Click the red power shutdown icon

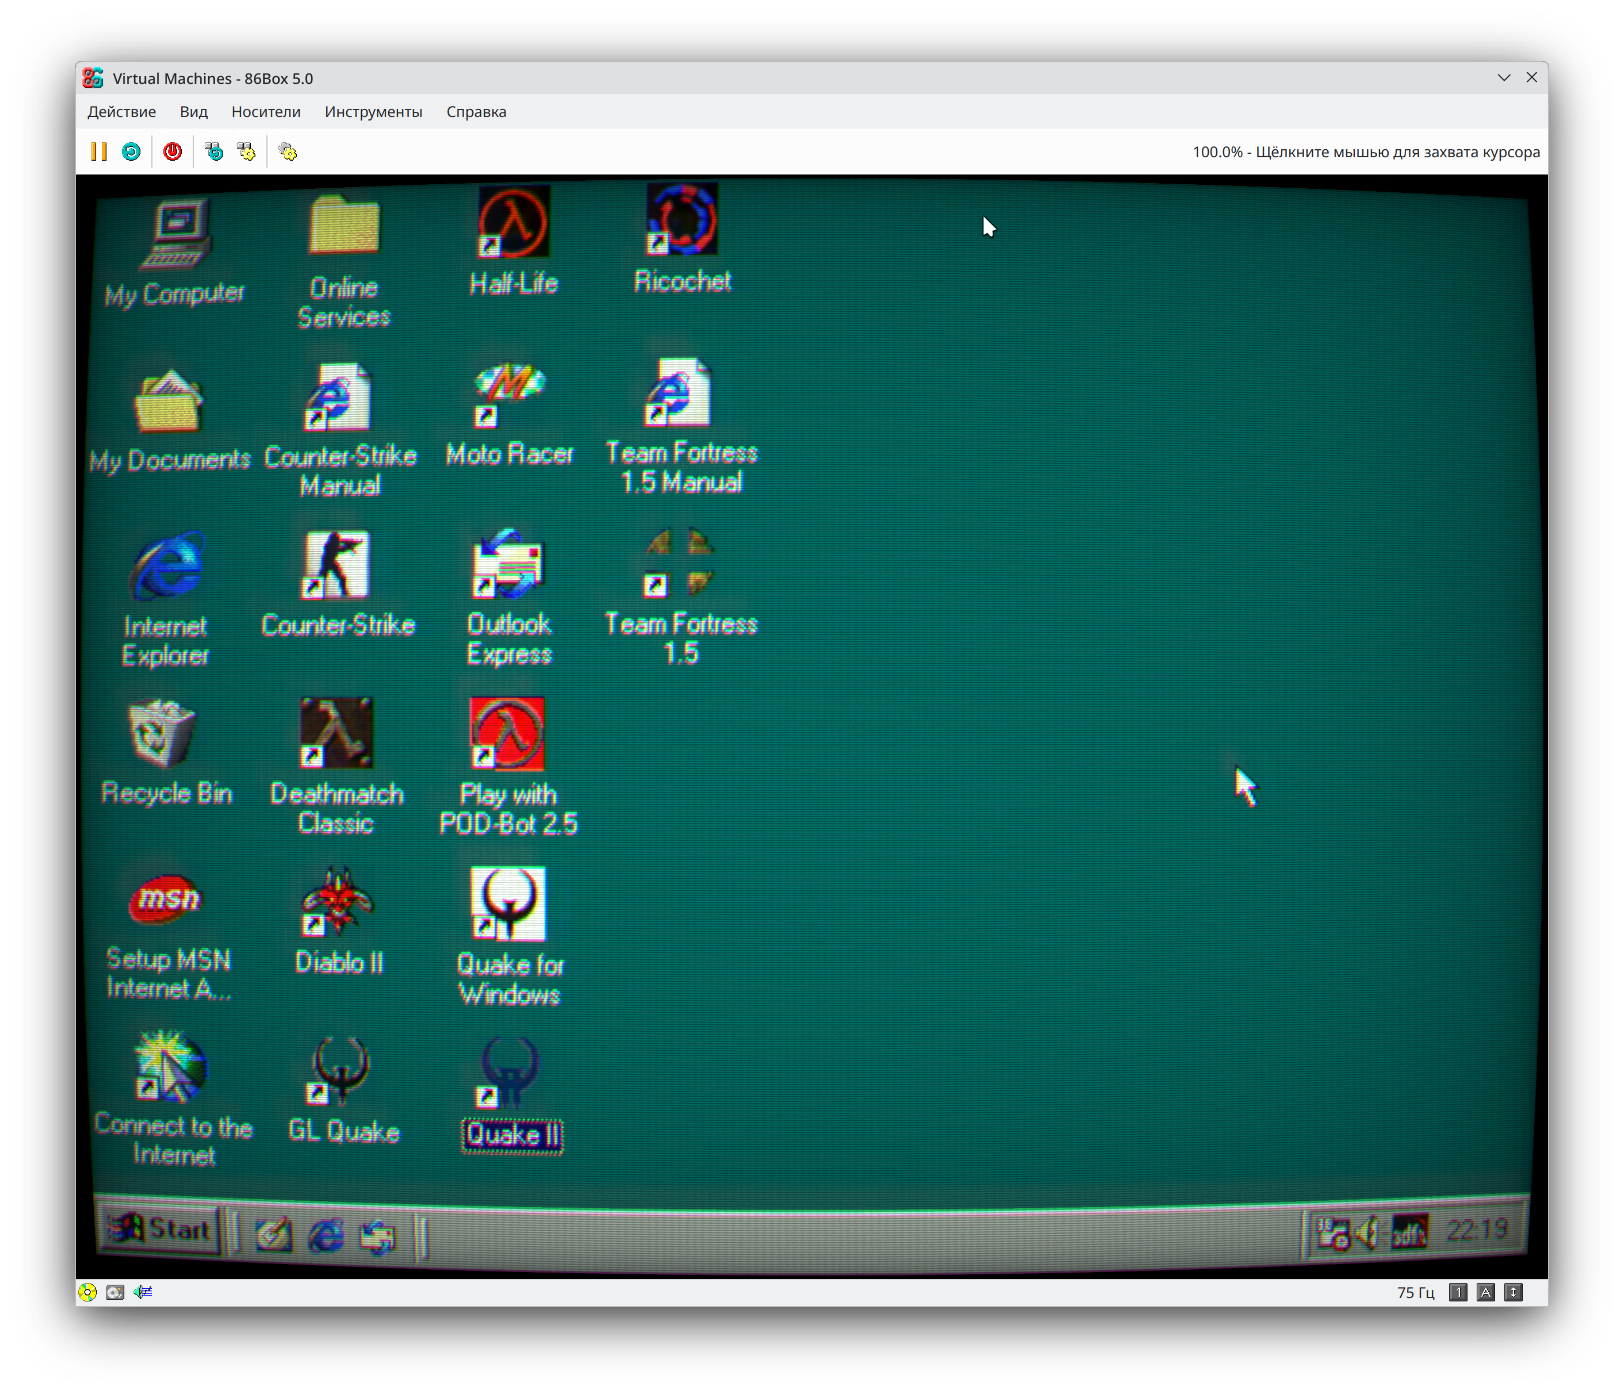pos(173,152)
